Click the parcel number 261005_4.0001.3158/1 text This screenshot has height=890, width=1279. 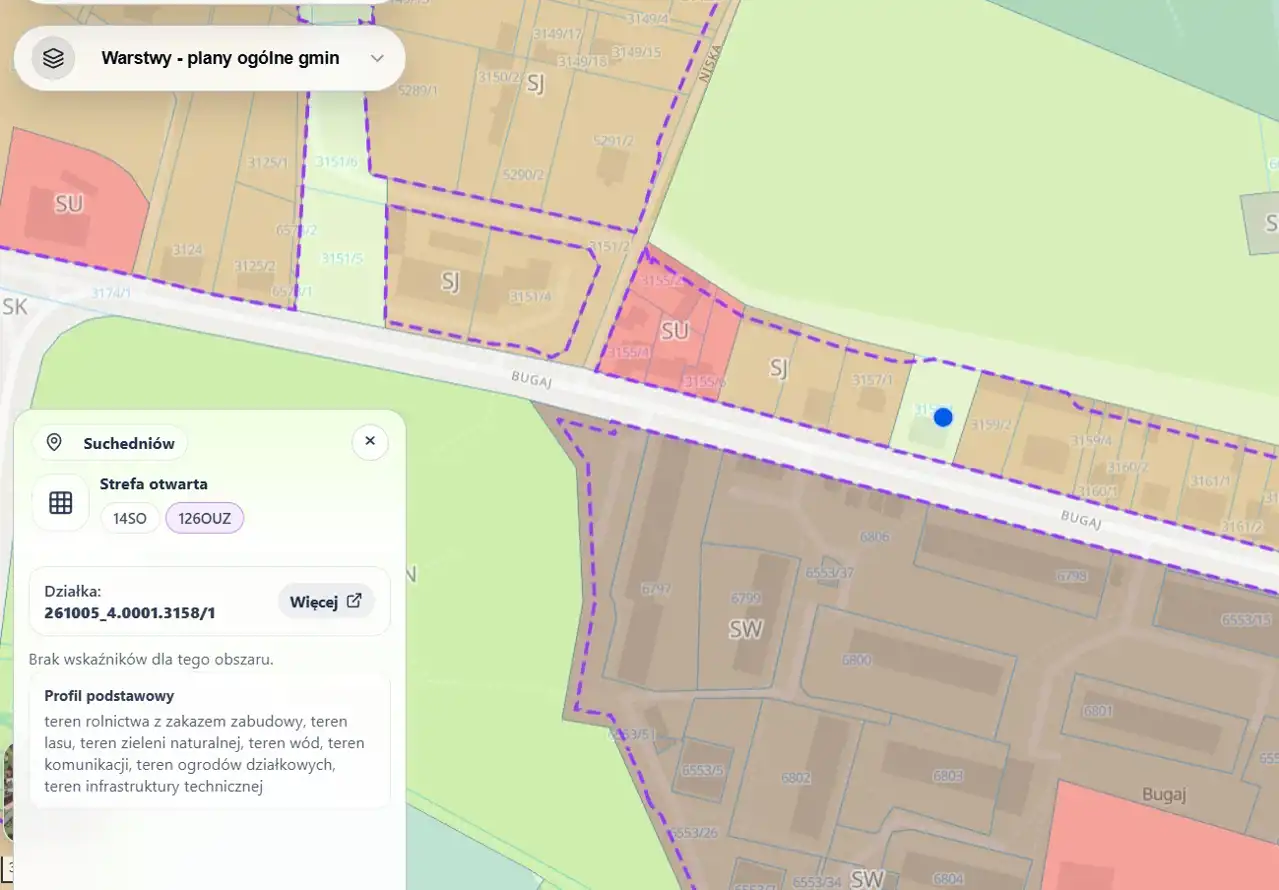[129, 612]
